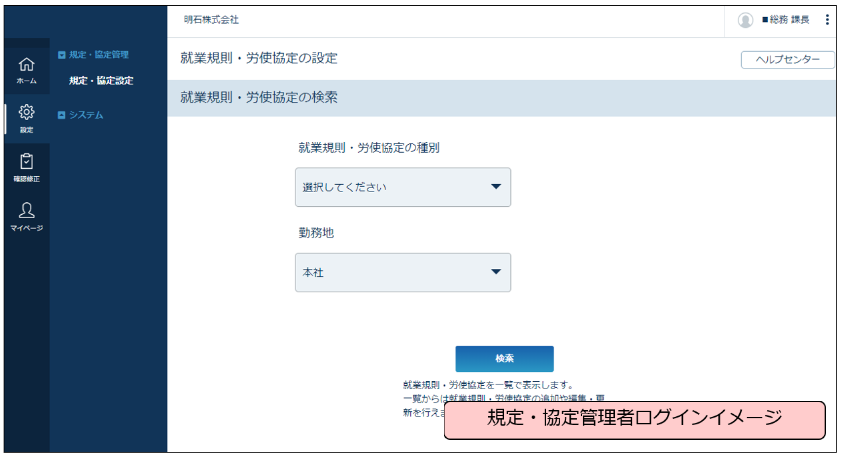Click the 勤務地 field label
Image resolution: width=842 pixels, height=459 pixels.
[316, 232]
